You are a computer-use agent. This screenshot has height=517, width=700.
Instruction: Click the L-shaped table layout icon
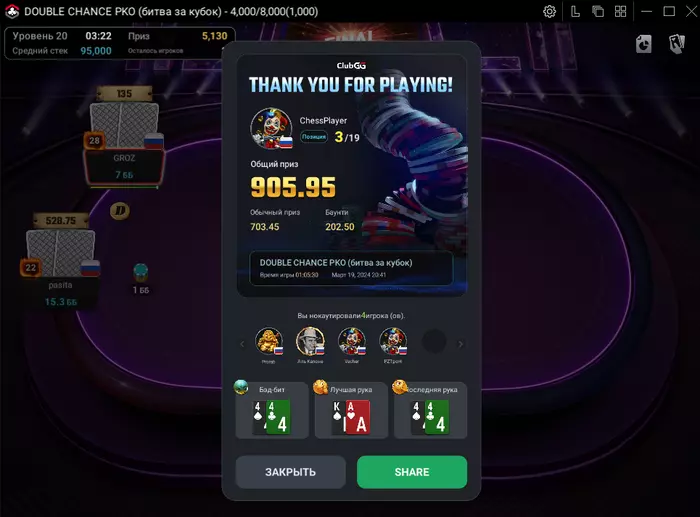tap(575, 11)
